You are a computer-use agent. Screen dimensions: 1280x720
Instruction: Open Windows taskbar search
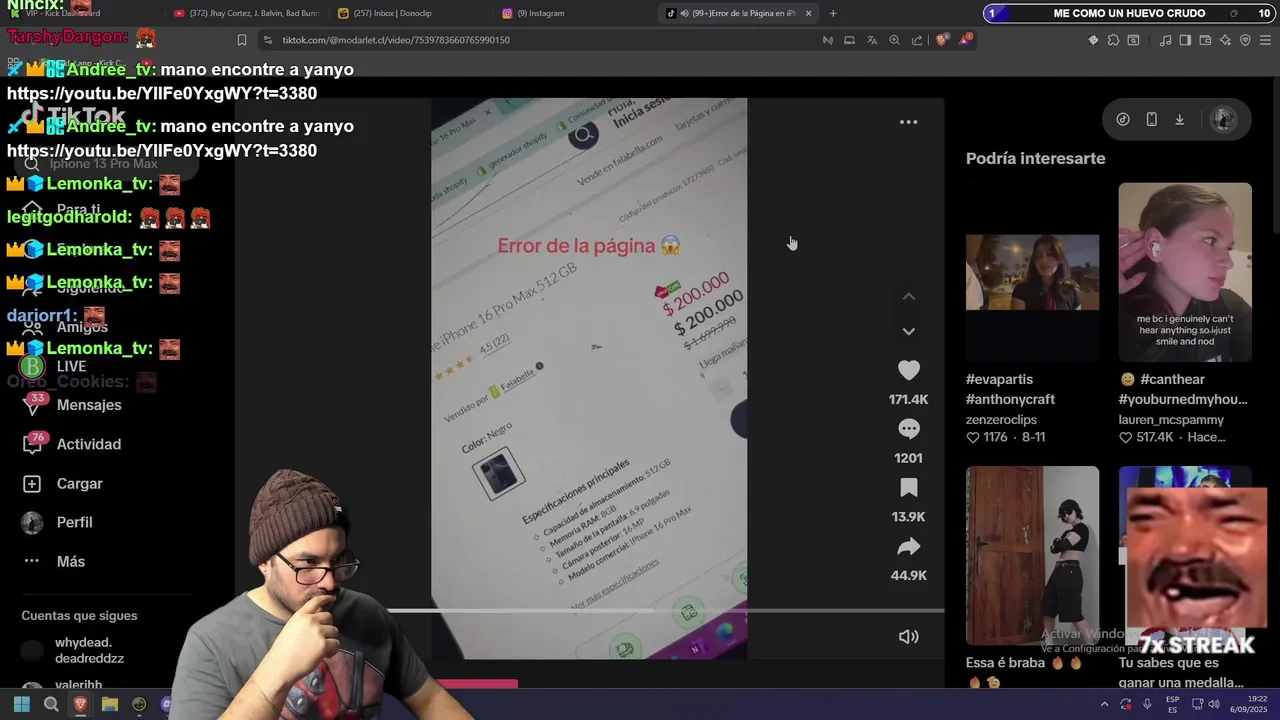click(x=51, y=704)
